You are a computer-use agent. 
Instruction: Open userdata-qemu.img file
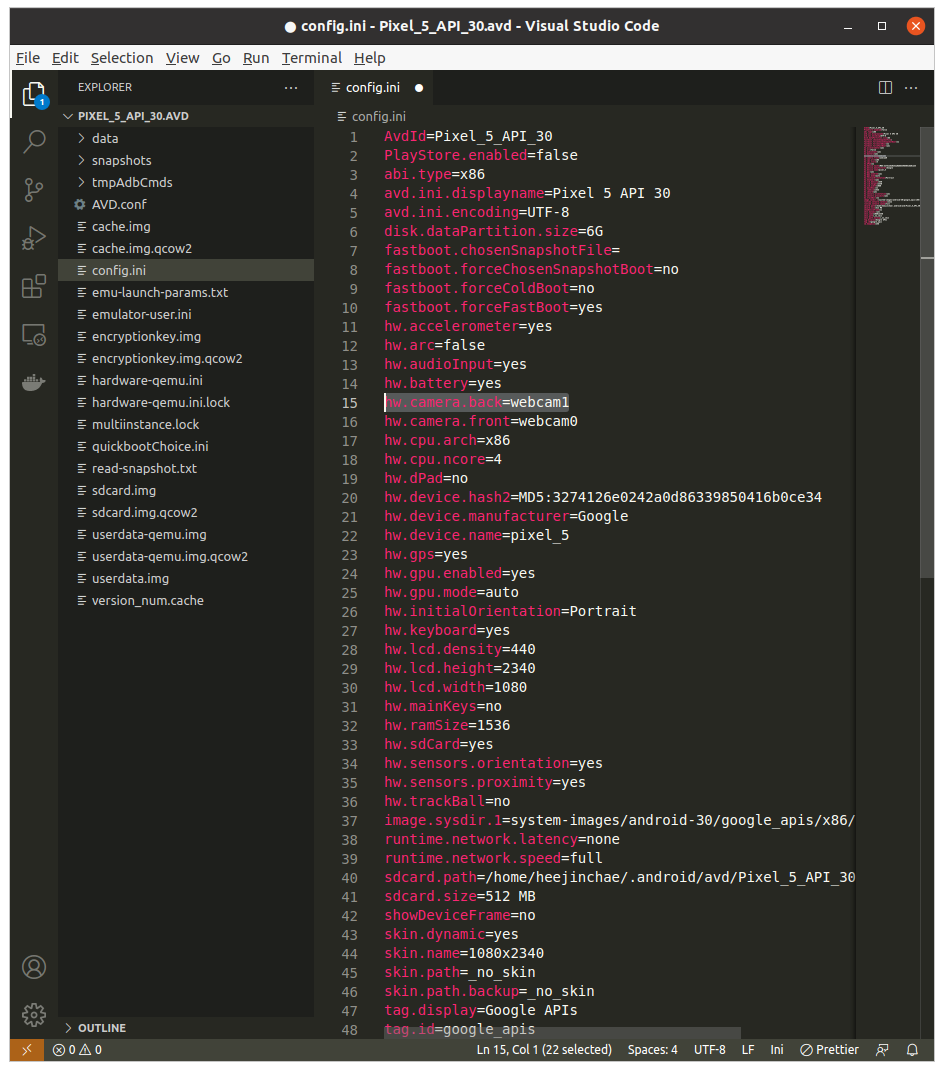(x=186, y=535)
